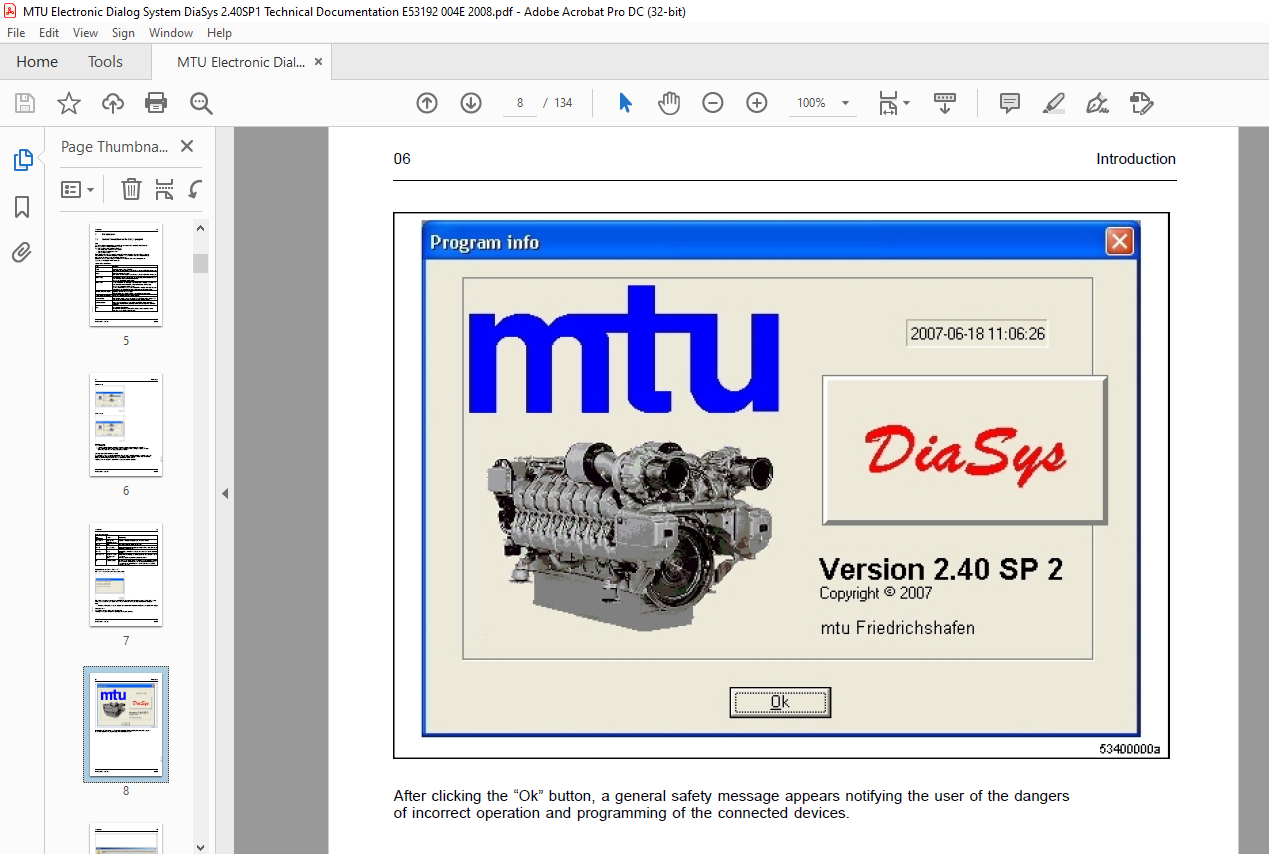Zoom out with minus circle icon
Image resolution: width=1269 pixels, height=854 pixels.
pos(713,103)
